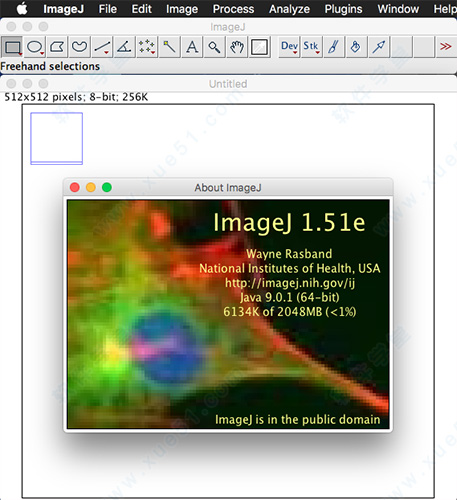Select the Text tool
Image resolution: width=457 pixels, height=500 pixels.
point(192,47)
